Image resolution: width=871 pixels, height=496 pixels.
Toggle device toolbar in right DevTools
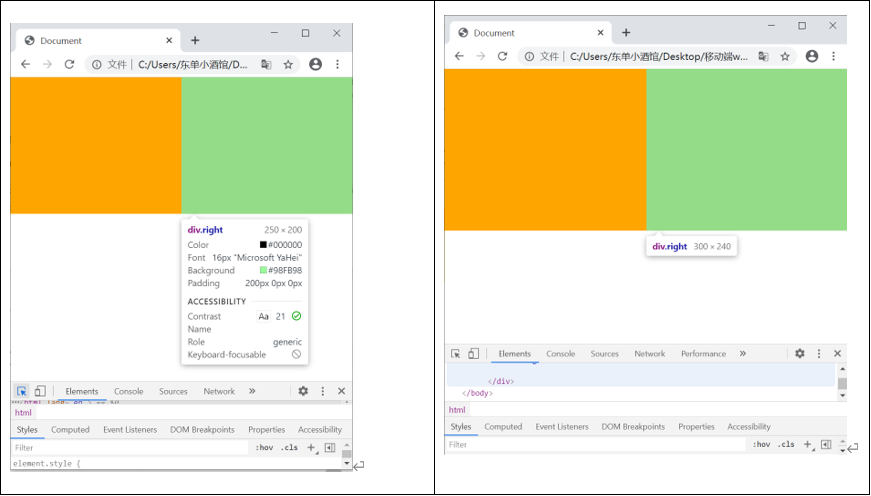click(x=473, y=354)
